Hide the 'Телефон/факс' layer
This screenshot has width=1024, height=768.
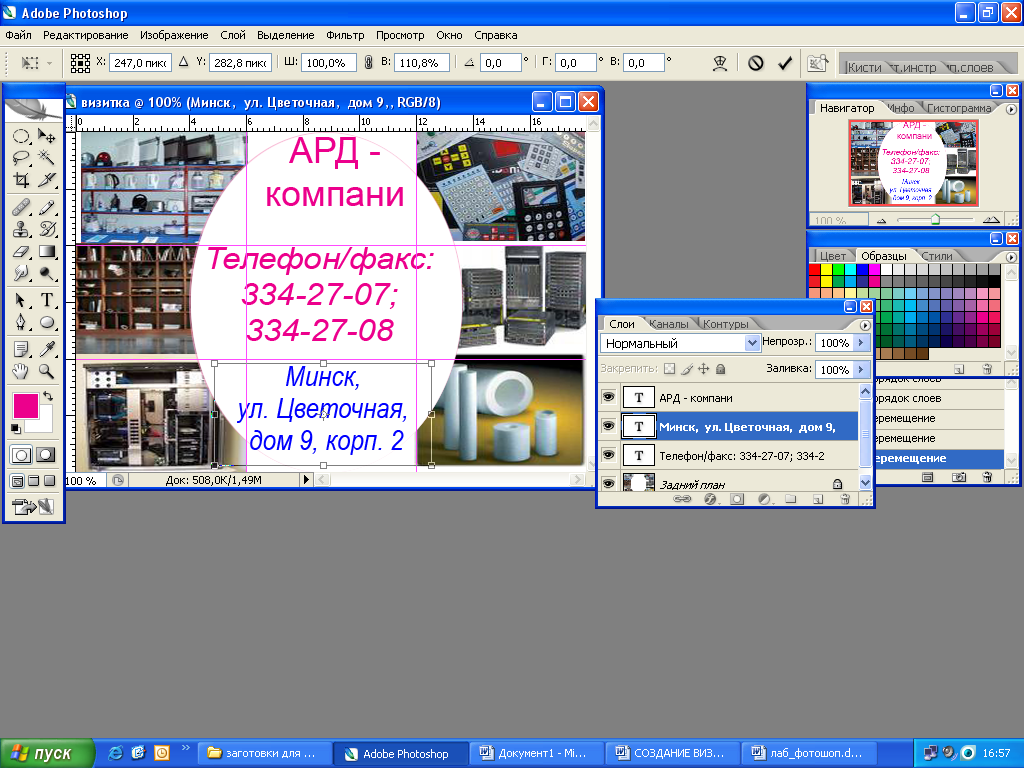609,455
